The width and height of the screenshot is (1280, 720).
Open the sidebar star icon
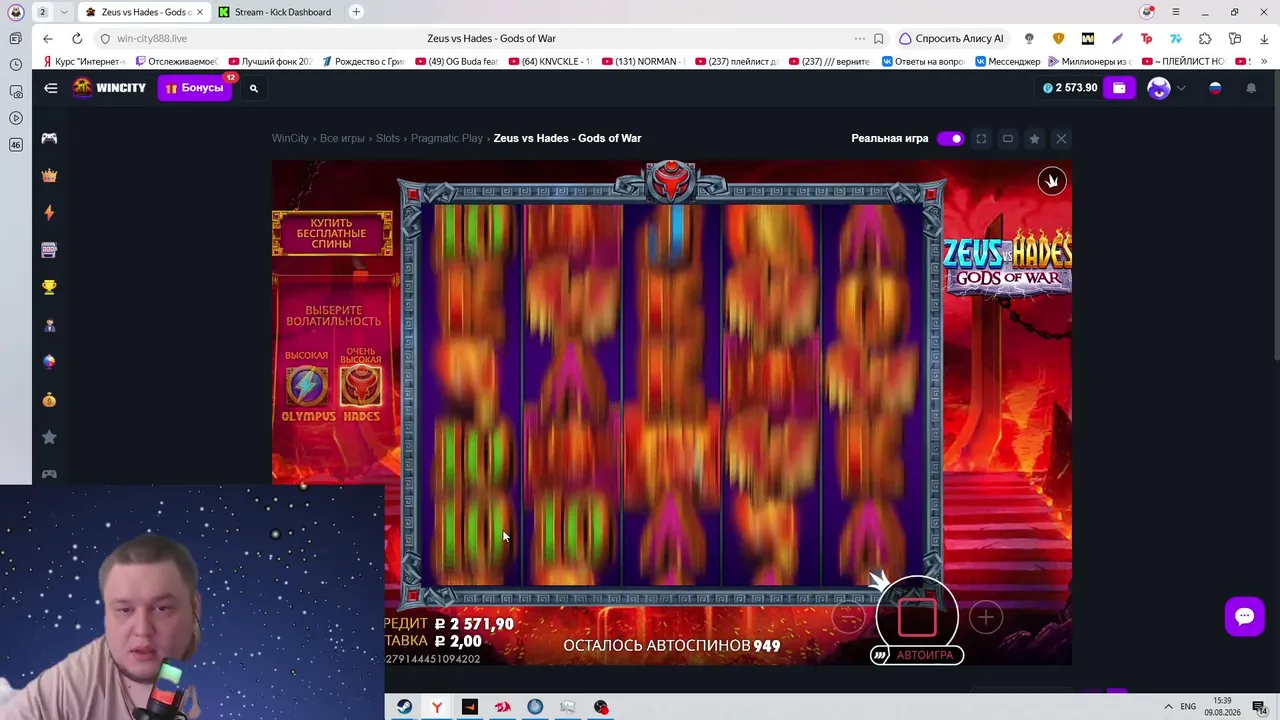point(49,437)
